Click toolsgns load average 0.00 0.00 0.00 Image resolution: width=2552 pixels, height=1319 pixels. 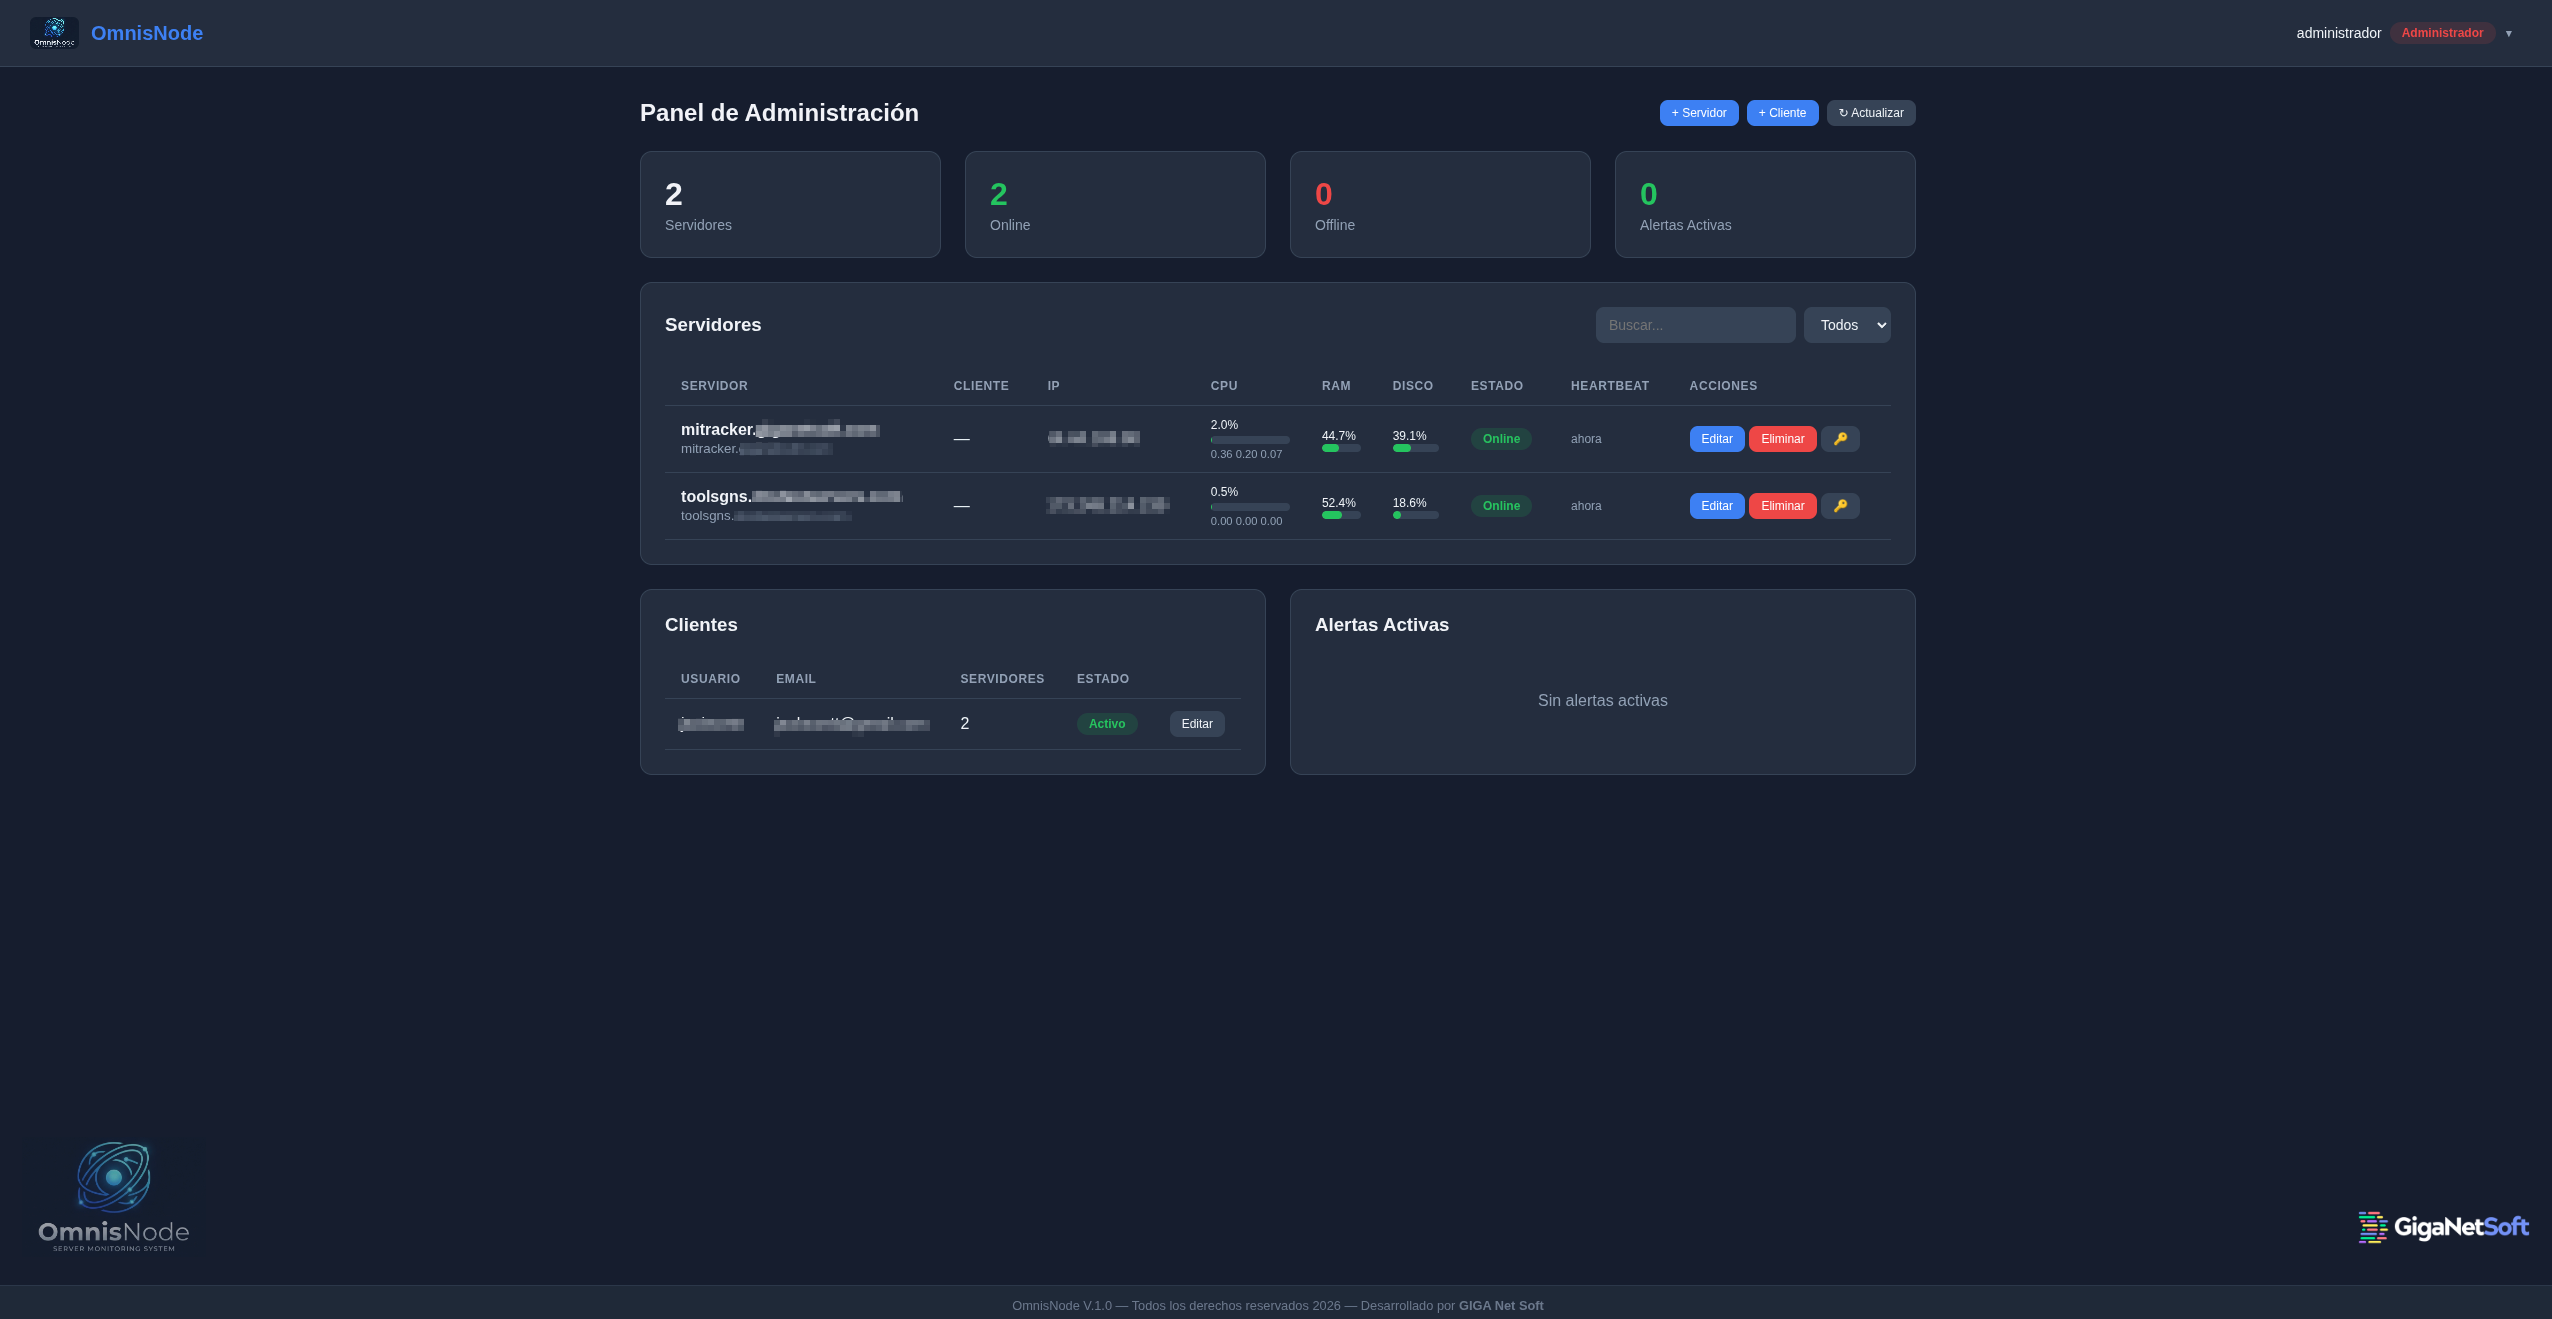click(1246, 521)
